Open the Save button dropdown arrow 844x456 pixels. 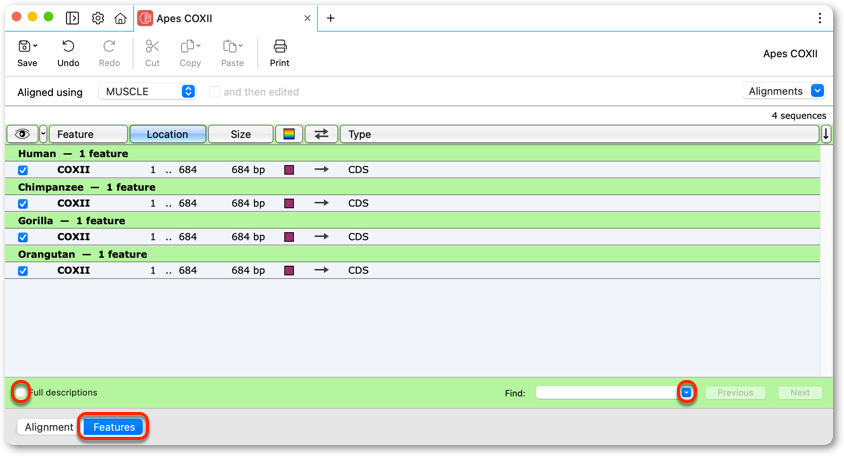[x=35, y=46]
